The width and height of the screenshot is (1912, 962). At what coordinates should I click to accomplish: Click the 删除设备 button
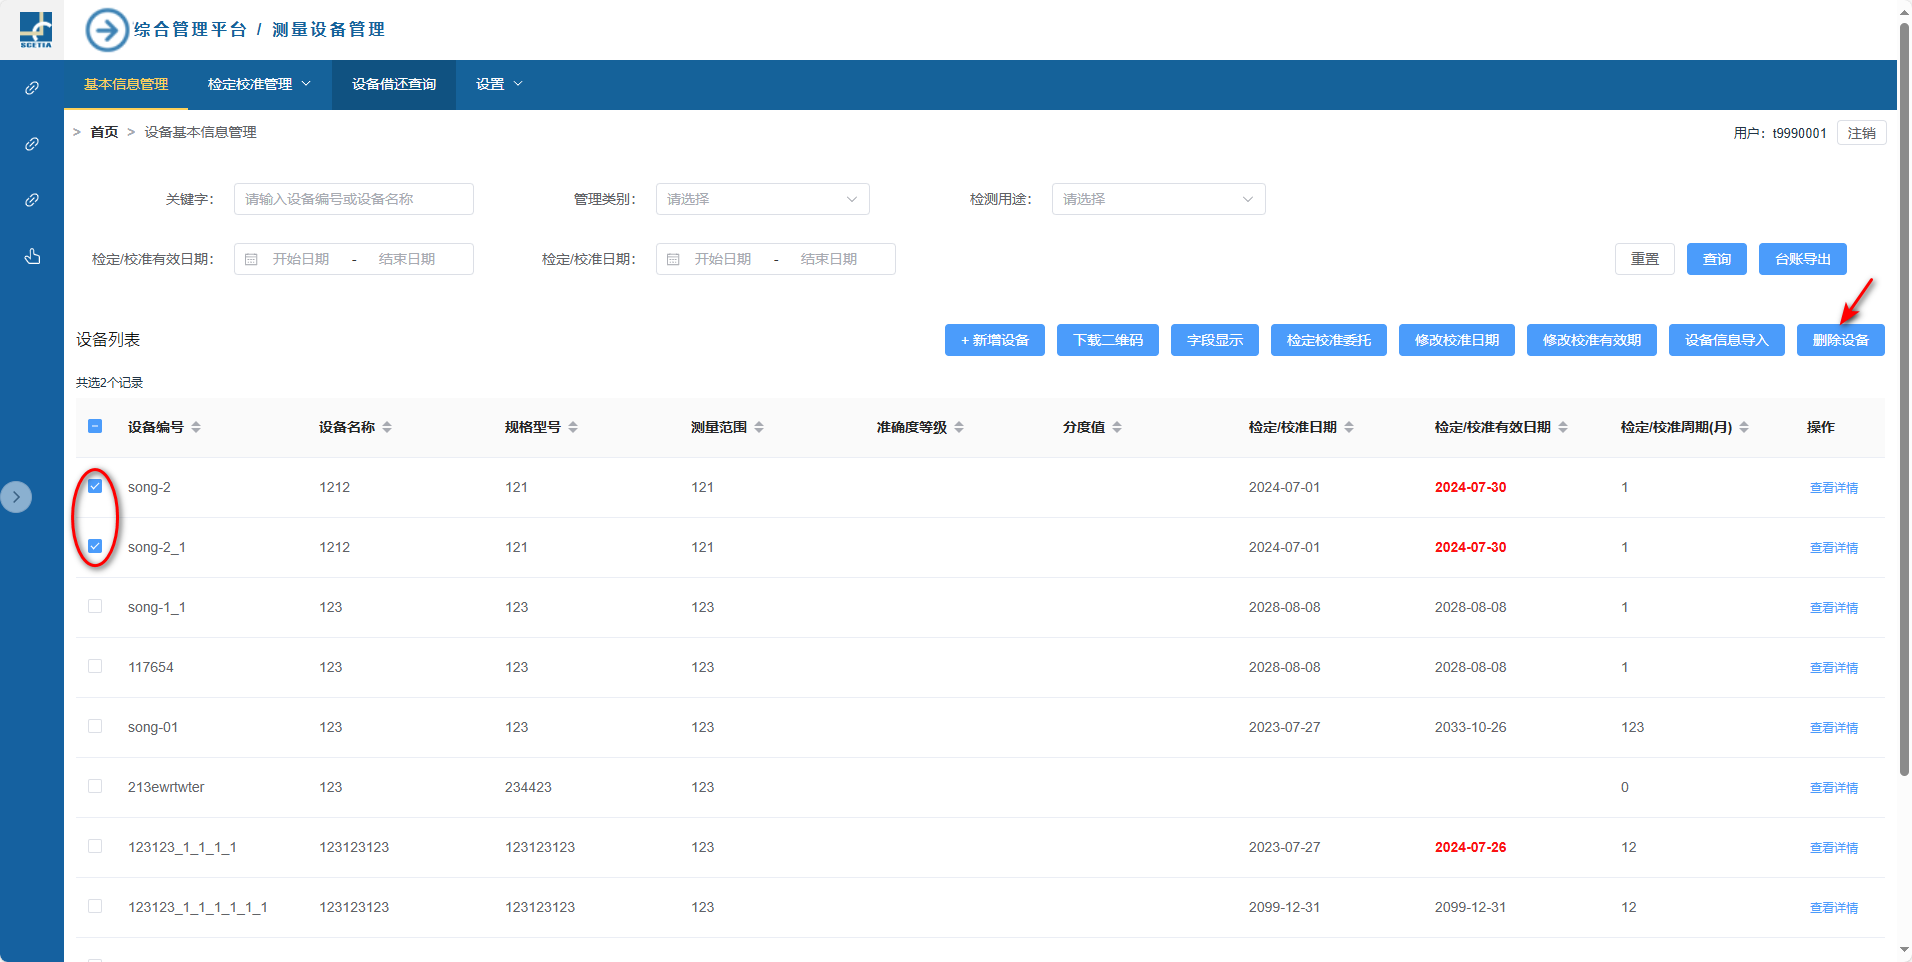pos(1840,340)
